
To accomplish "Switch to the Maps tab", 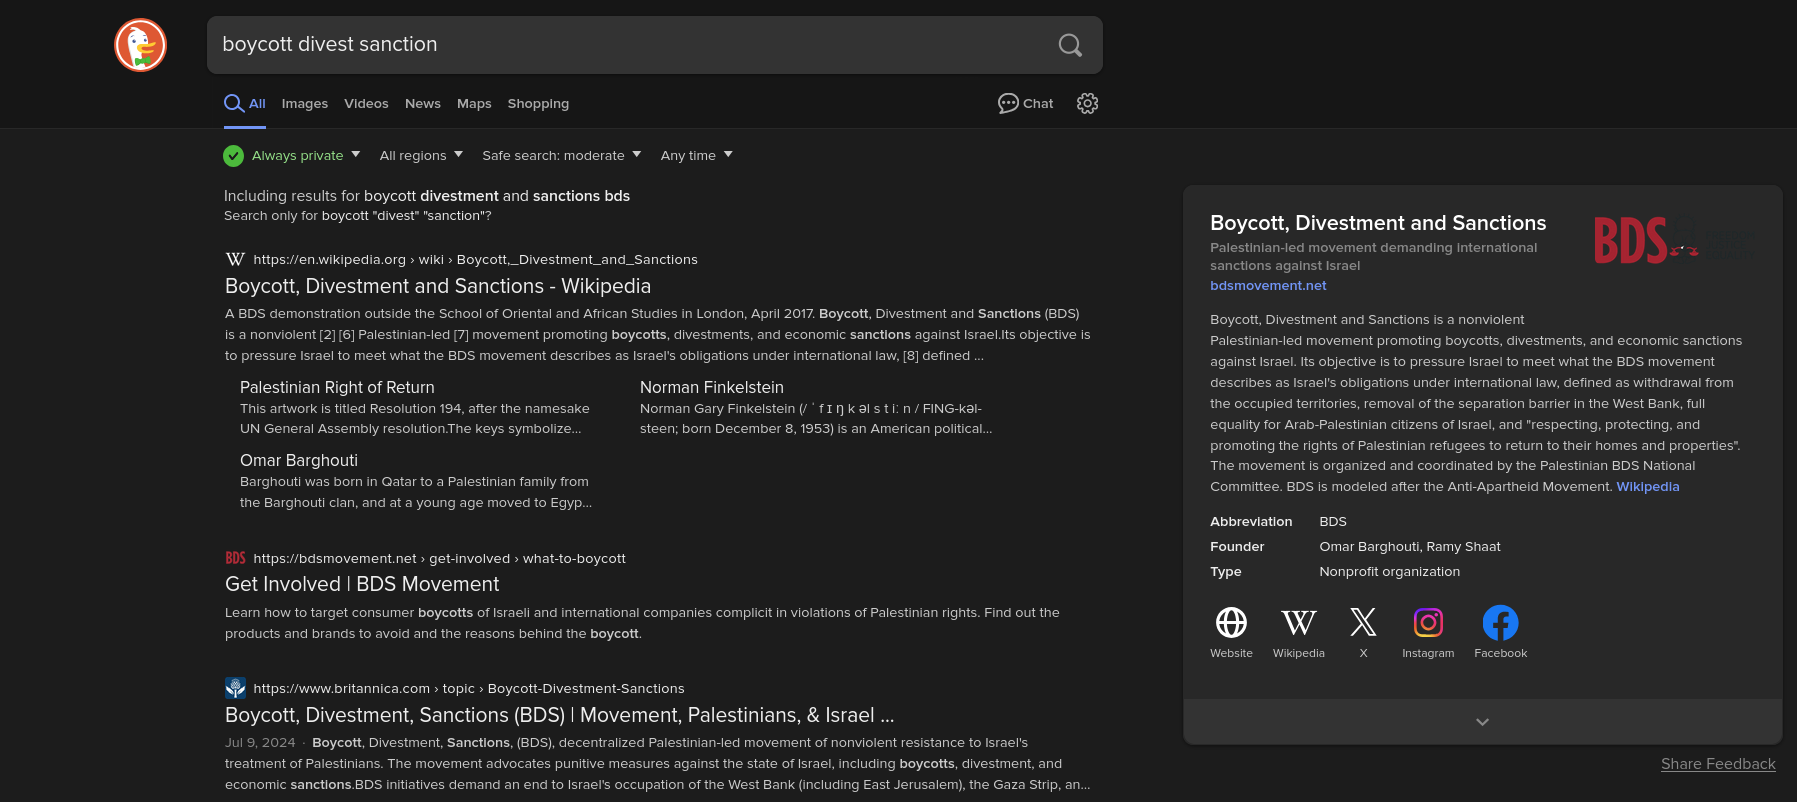I will click(x=474, y=104).
